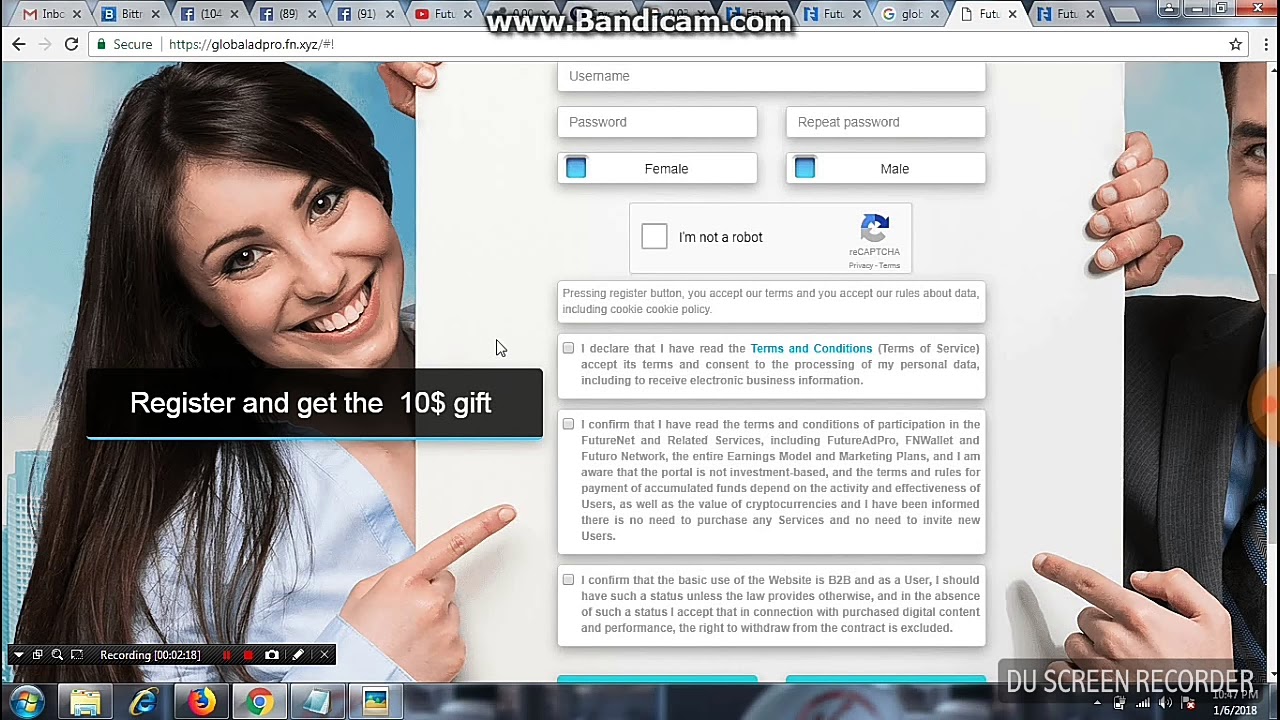Viewport: 1280px width, 720px height.
Task: Launch Internet Explorer from the taskbar
Action: tap(144, 703)
